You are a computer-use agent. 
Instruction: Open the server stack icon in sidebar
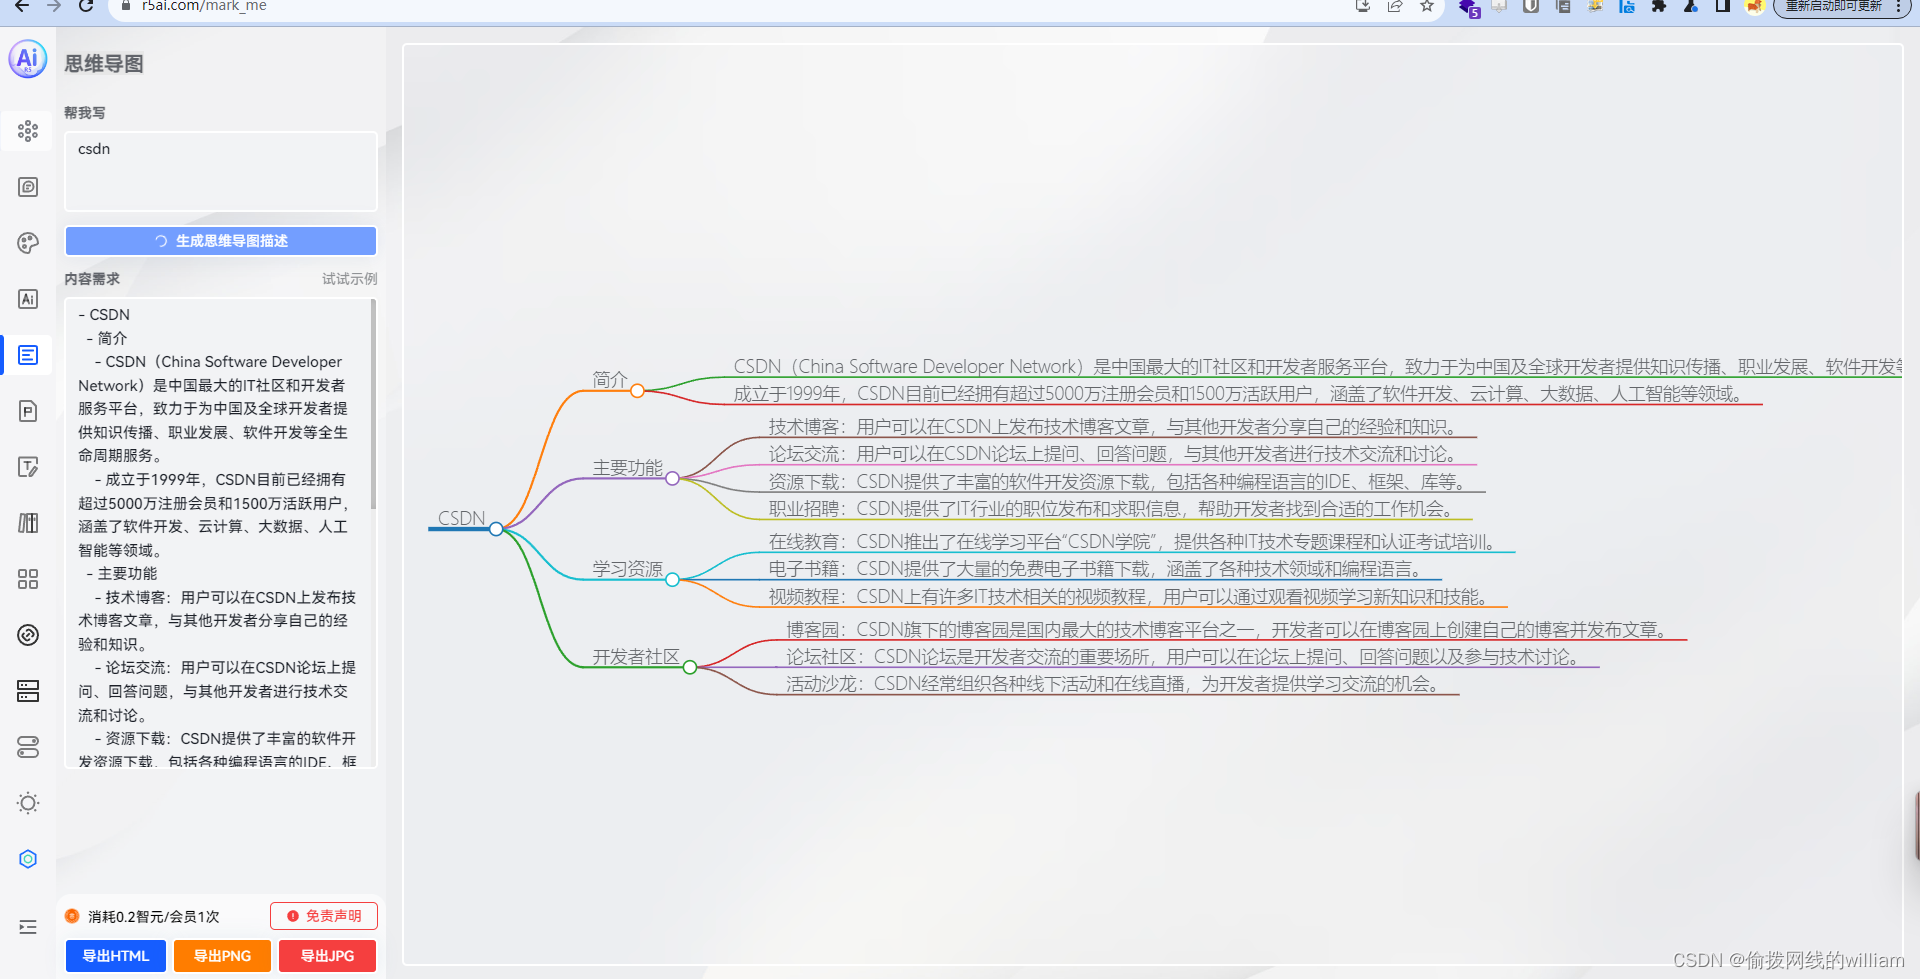click(28, 691)
